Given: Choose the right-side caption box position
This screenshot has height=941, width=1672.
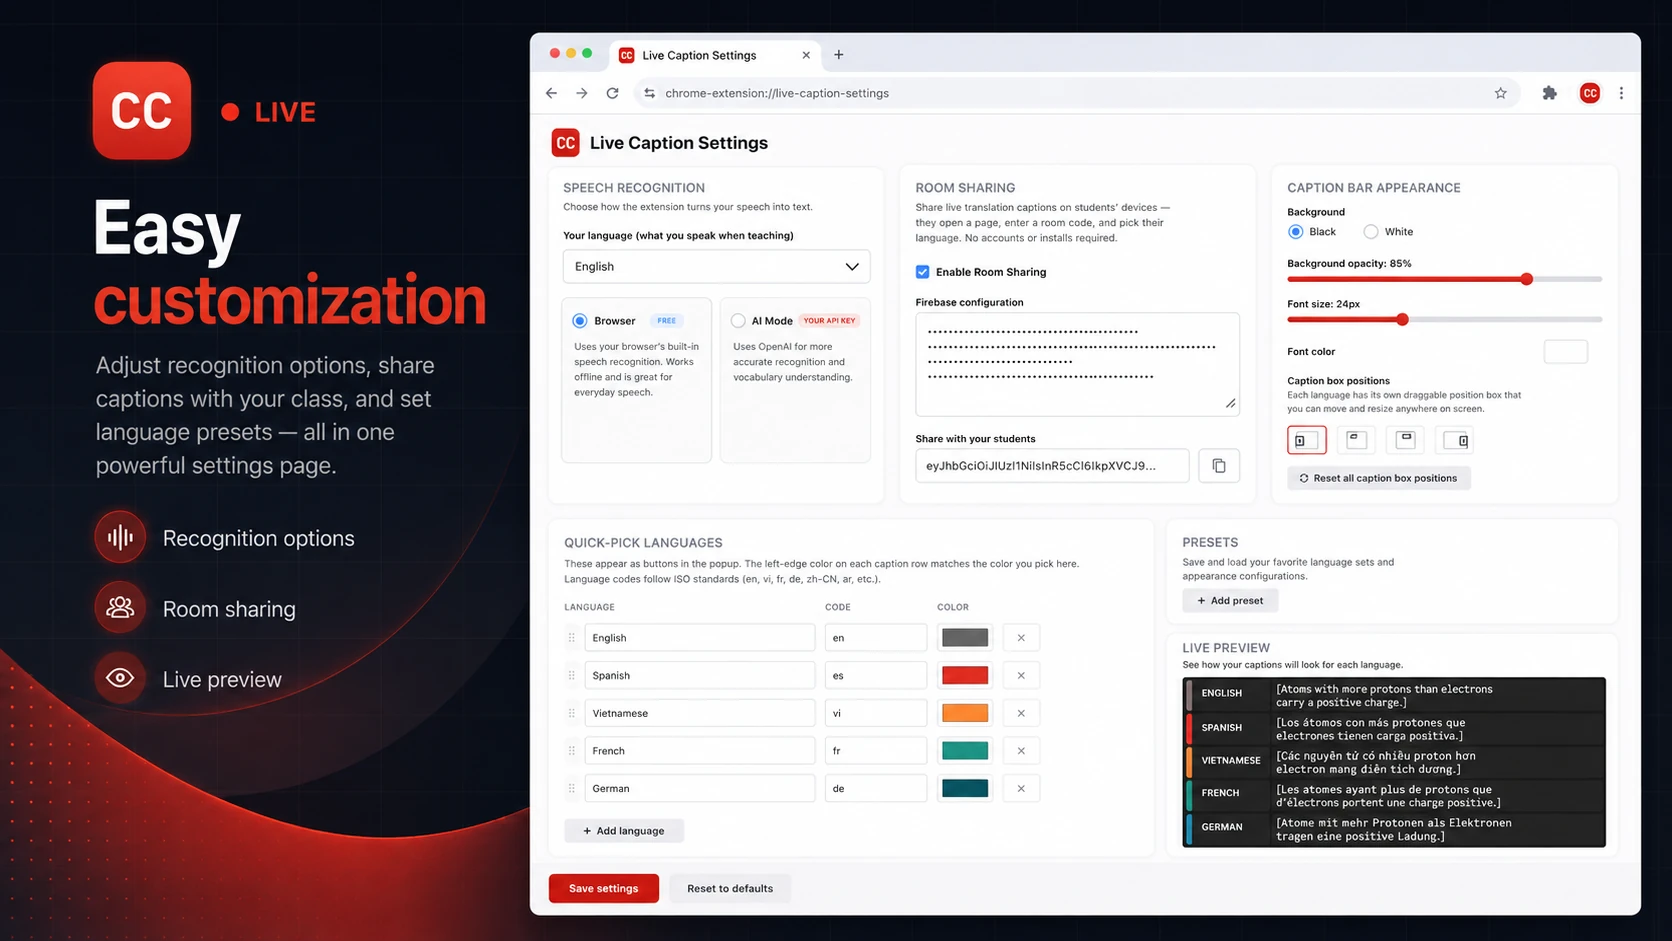Looking at the screenshot, I should 1455,440.
